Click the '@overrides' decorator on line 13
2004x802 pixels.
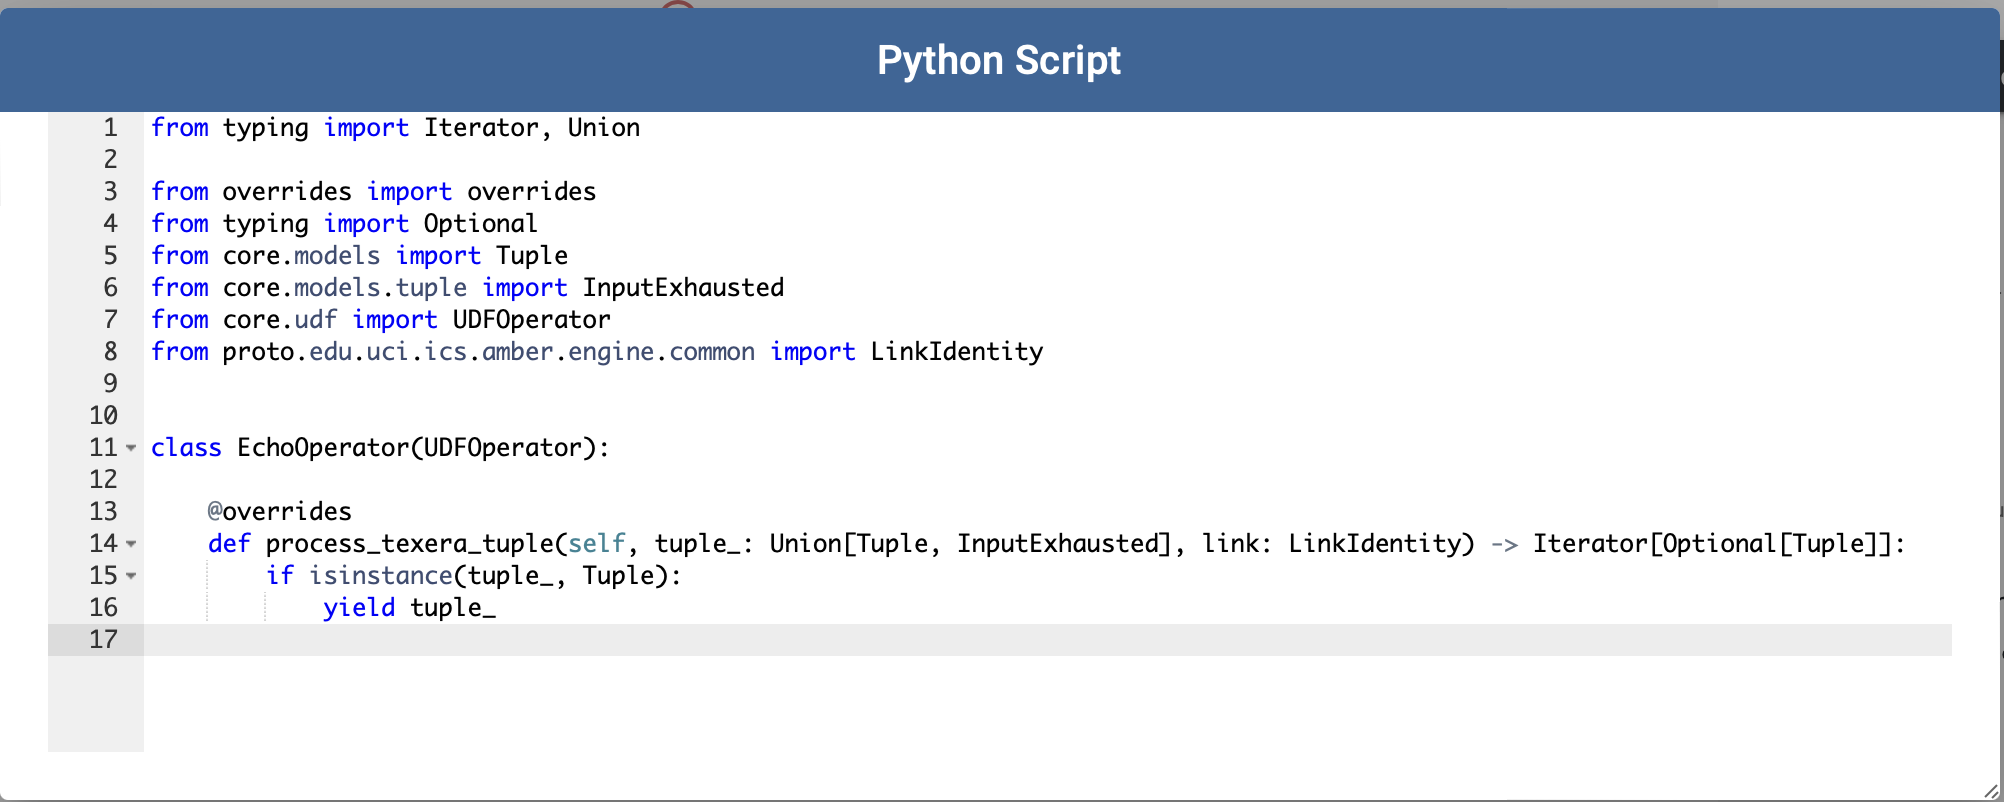280,512
